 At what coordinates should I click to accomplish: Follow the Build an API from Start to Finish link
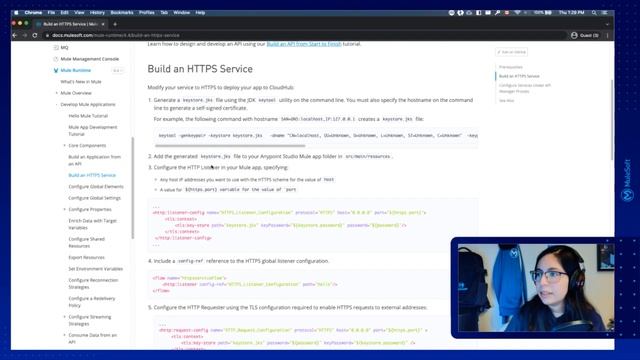pos(304,44)
